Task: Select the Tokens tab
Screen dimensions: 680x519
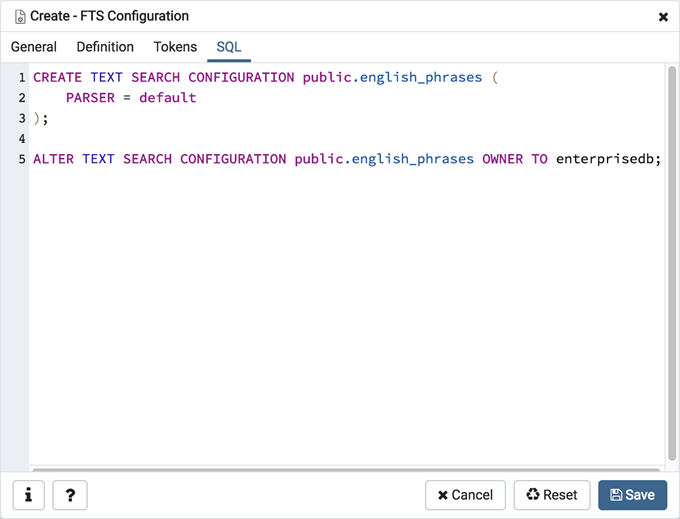Action: tap(175, 47)
